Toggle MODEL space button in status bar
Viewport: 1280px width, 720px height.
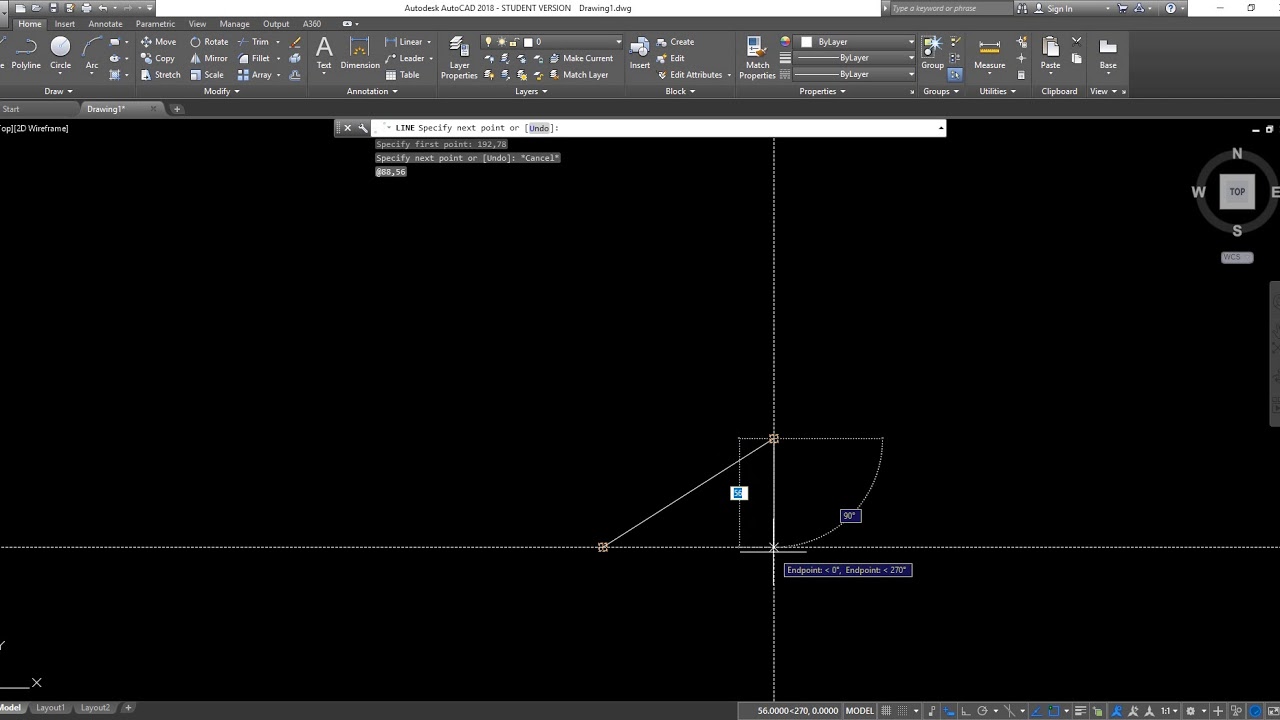pos(860,710)
